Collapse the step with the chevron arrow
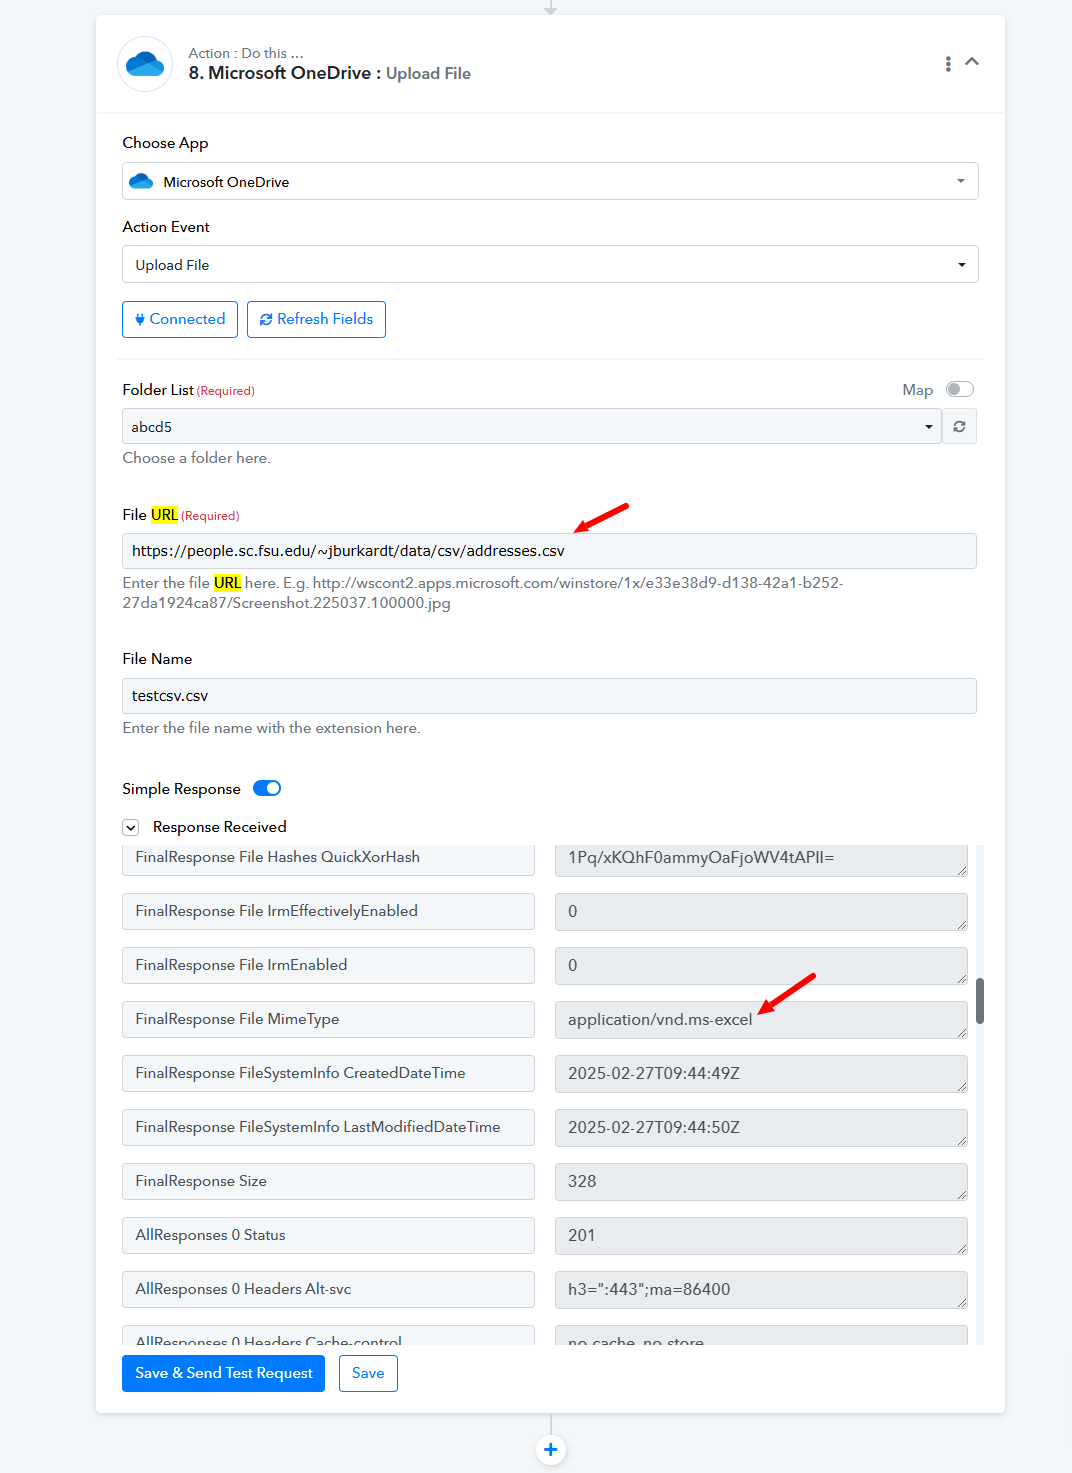1072x1473 pixels. click(972, 62)
